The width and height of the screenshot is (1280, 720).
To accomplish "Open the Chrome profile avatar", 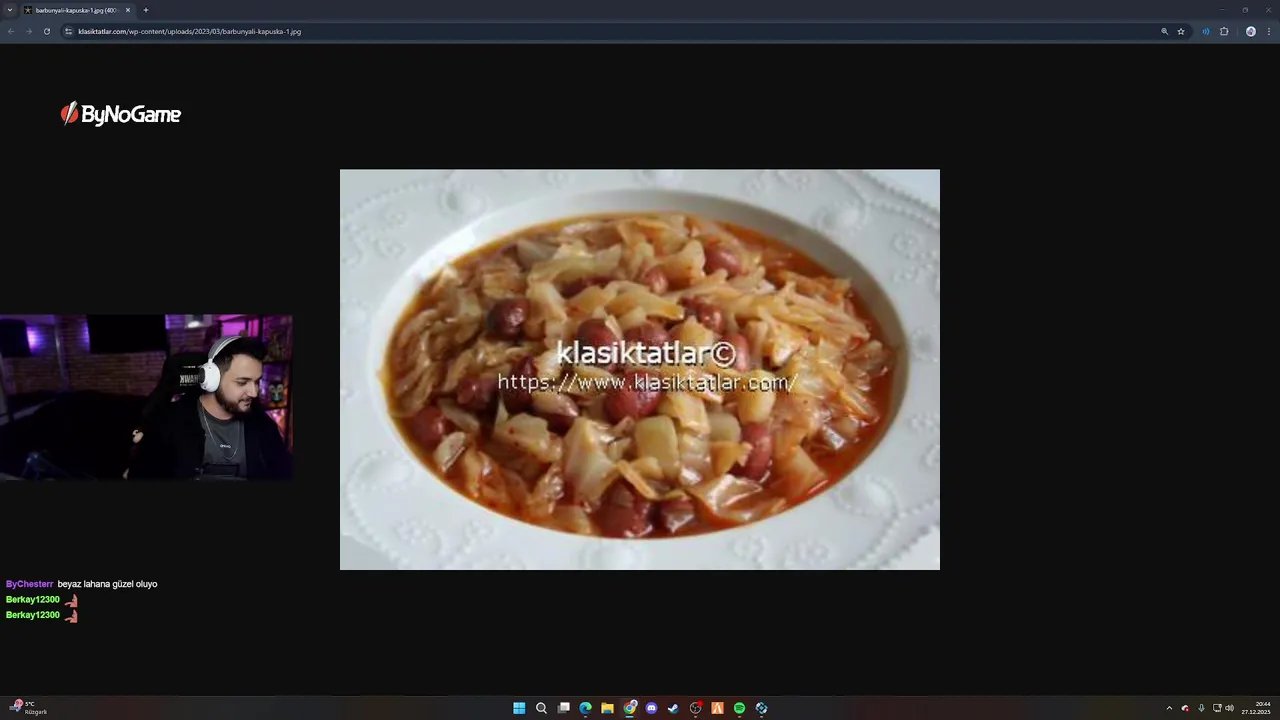I will click(x=1250, y=31).
